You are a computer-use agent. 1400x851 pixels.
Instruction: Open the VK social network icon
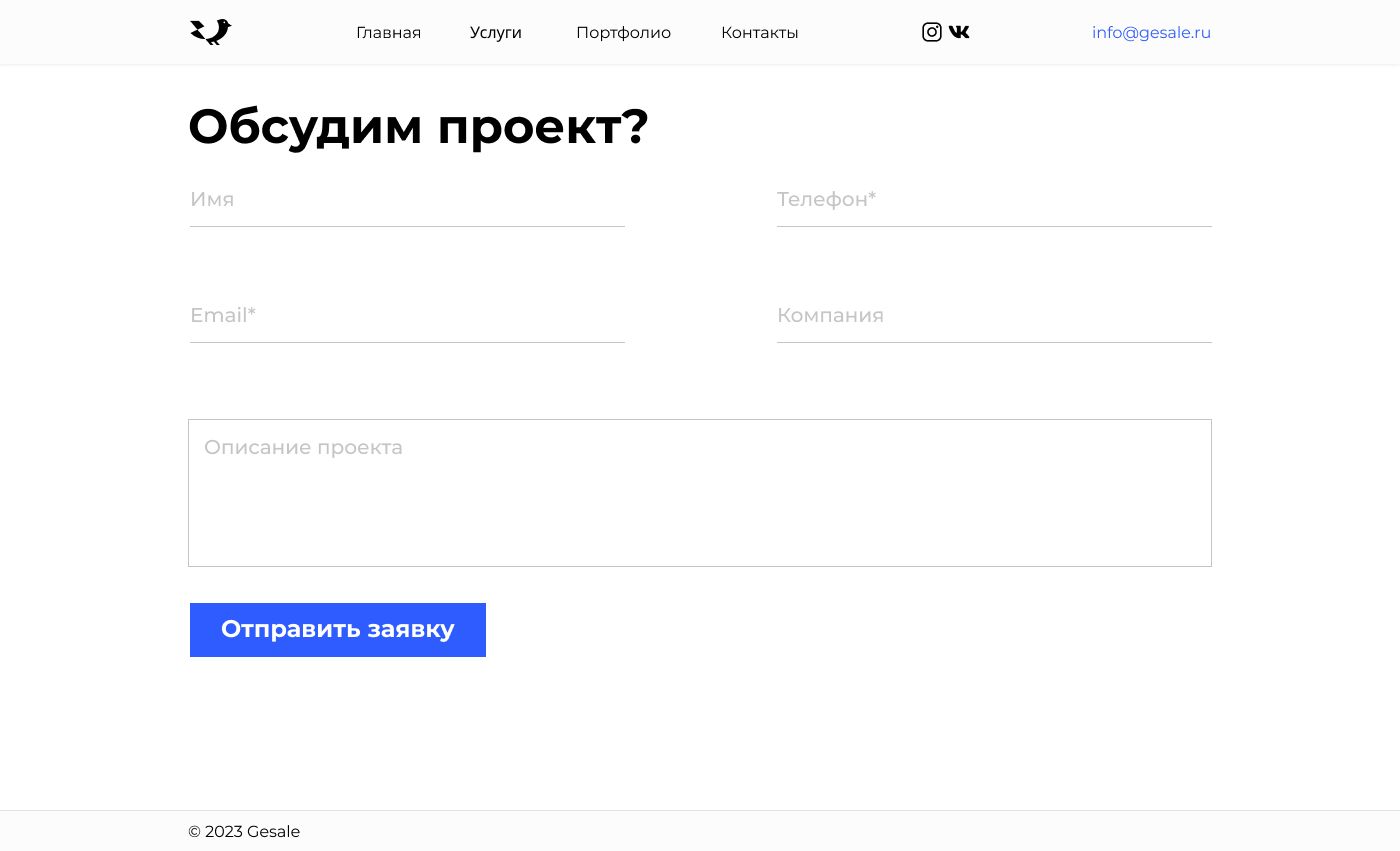pyautogui.click(x=959, y=32)
